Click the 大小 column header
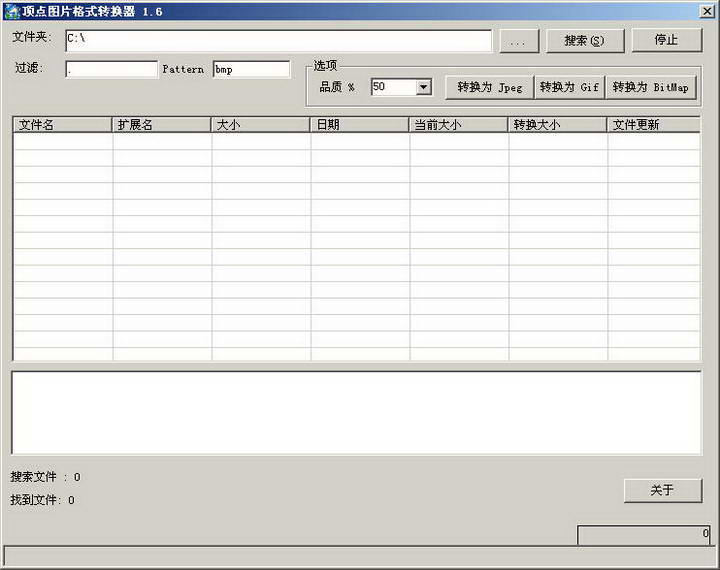This screenshot has height=570, width=720. click(260, 125)
